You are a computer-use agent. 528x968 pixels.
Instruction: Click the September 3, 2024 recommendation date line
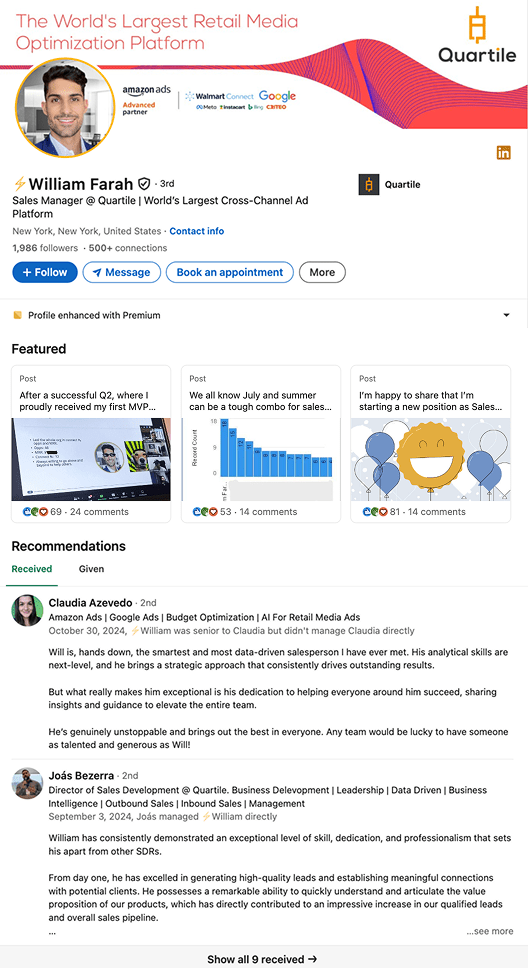(163, 816)
